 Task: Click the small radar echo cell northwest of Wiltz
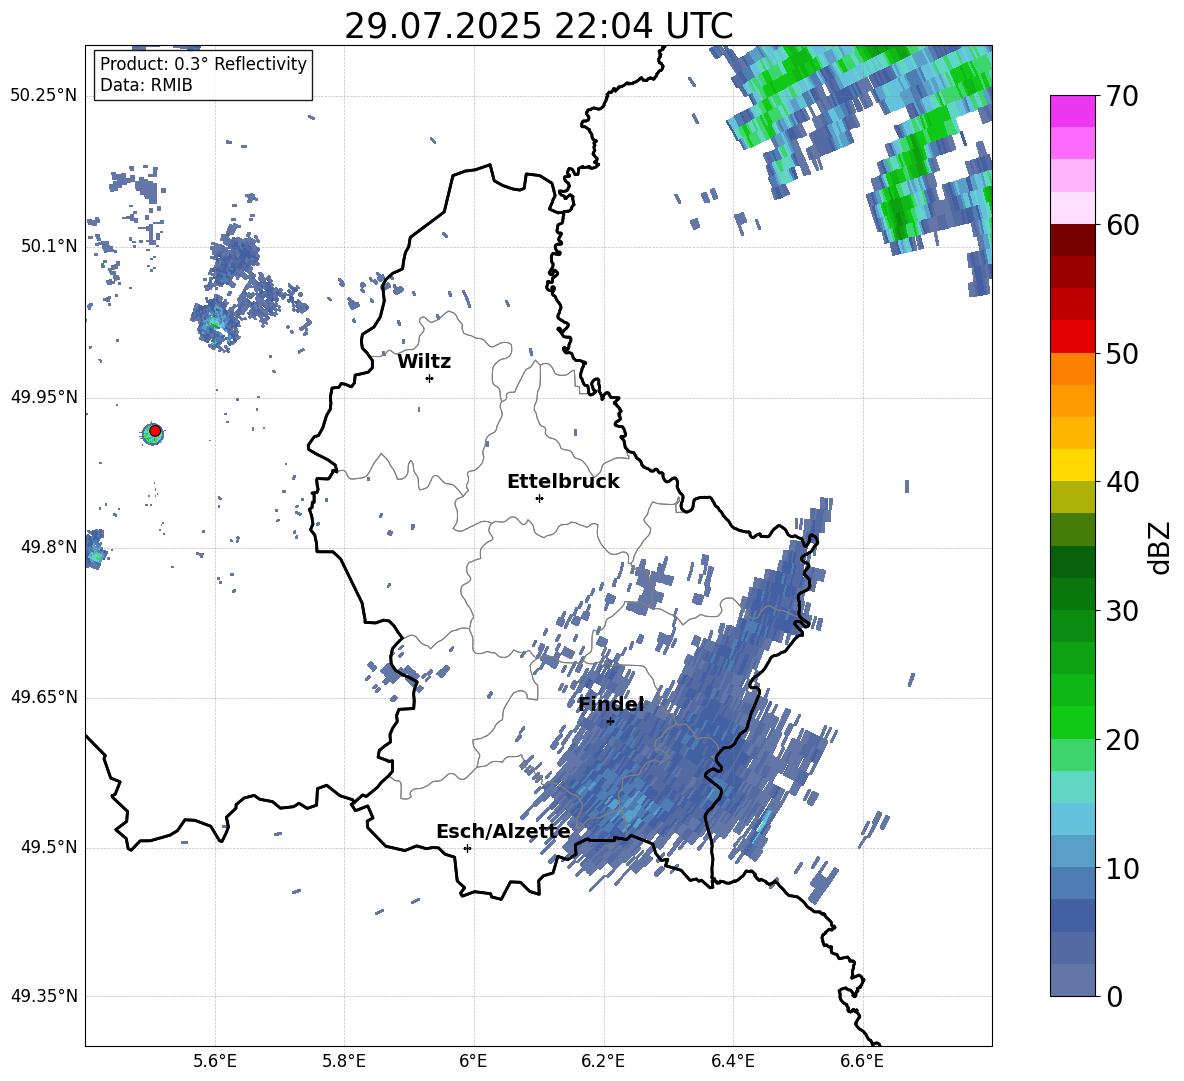tap(214, 325)
